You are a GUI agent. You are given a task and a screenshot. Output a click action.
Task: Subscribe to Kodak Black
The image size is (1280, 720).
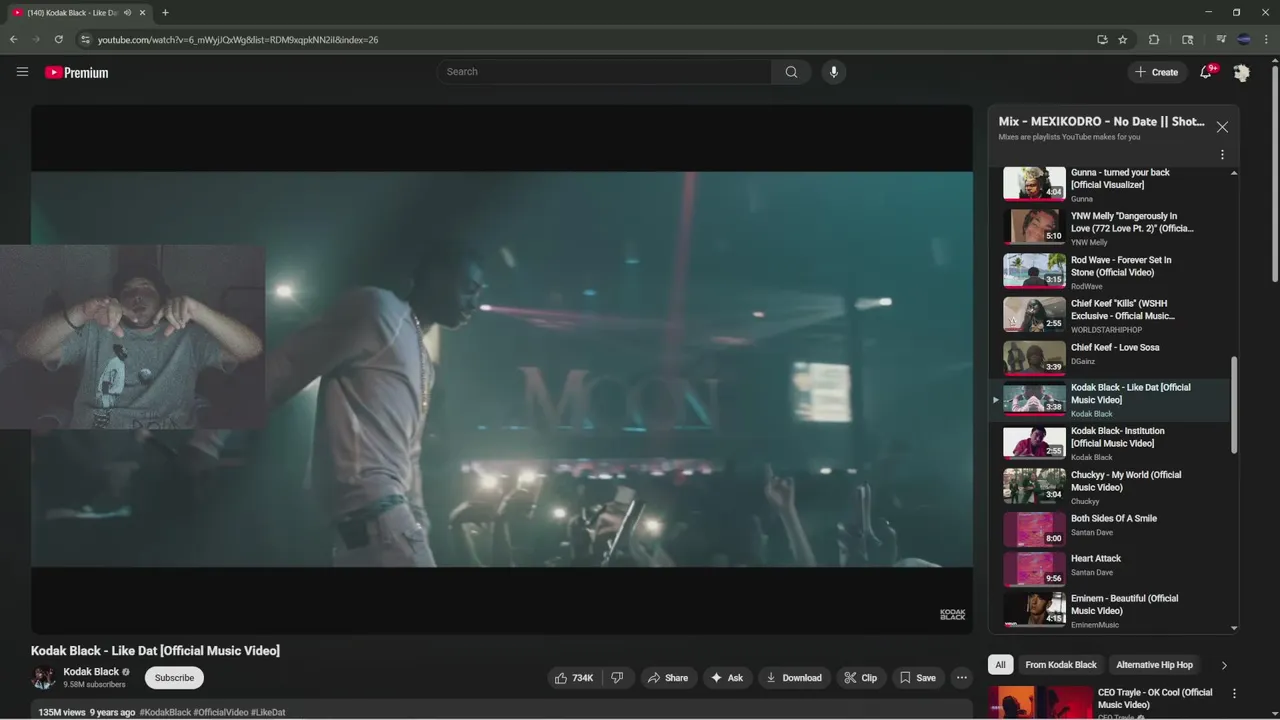(174, 678)
